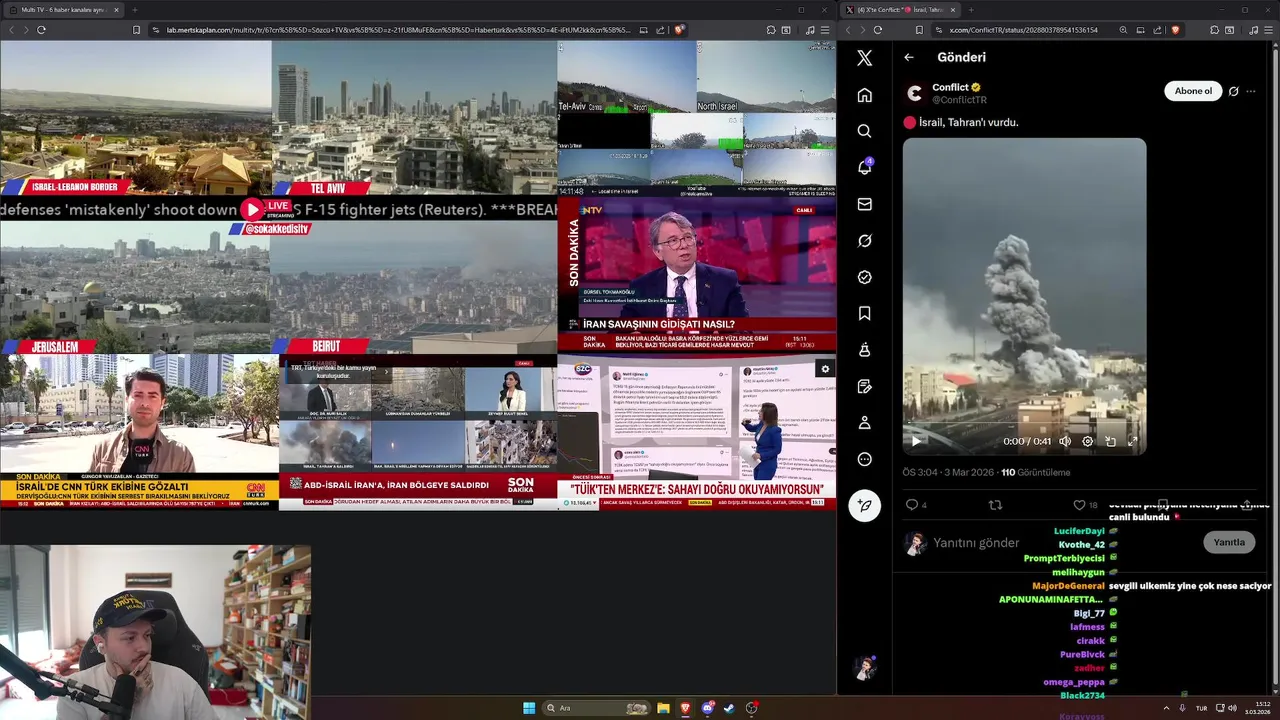
Task: Open settings gear on Sözcü TV tile
Action: pyautogui.click(x=825, y=369)
